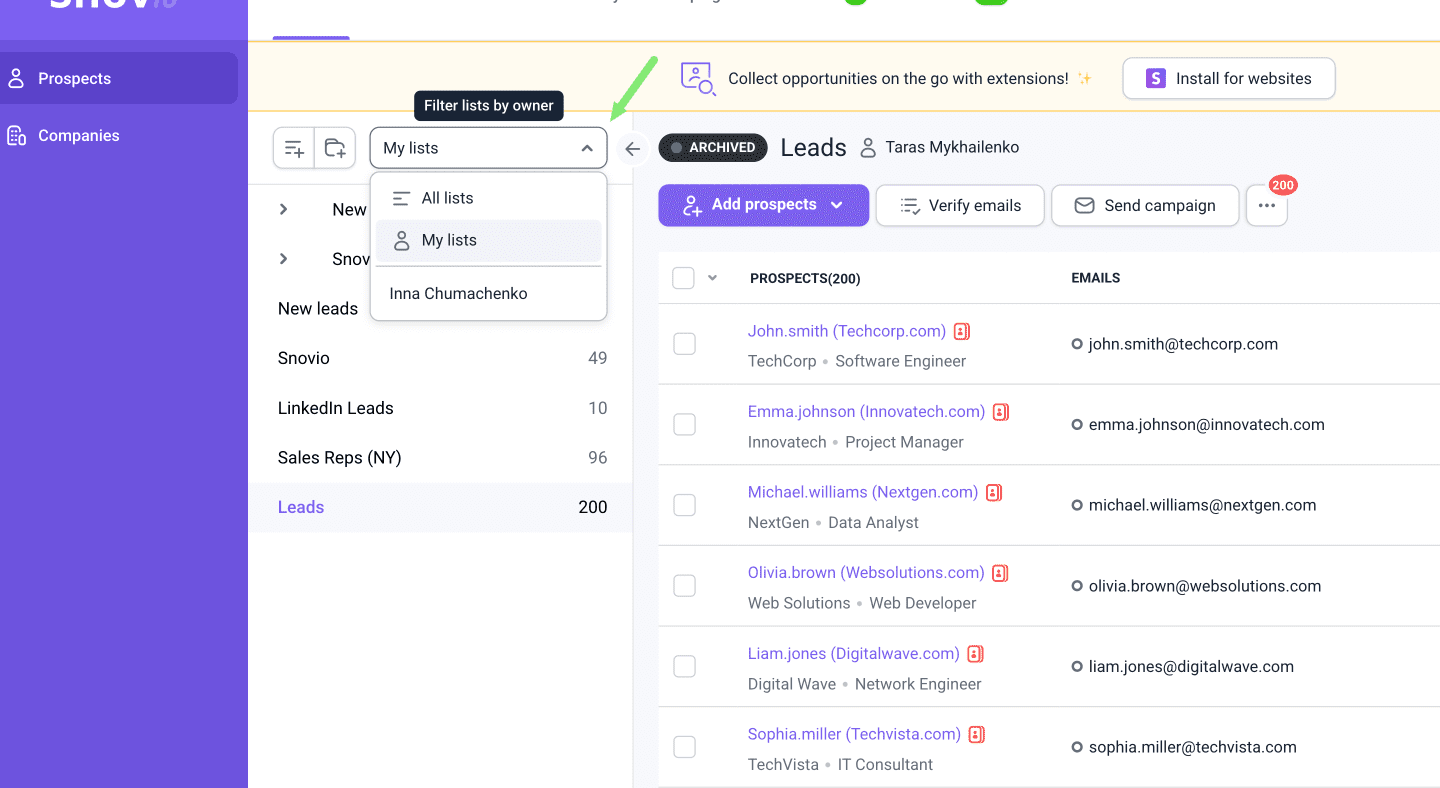Click Install for websites extension button
1440x788 pixels.
(1228, 79)
